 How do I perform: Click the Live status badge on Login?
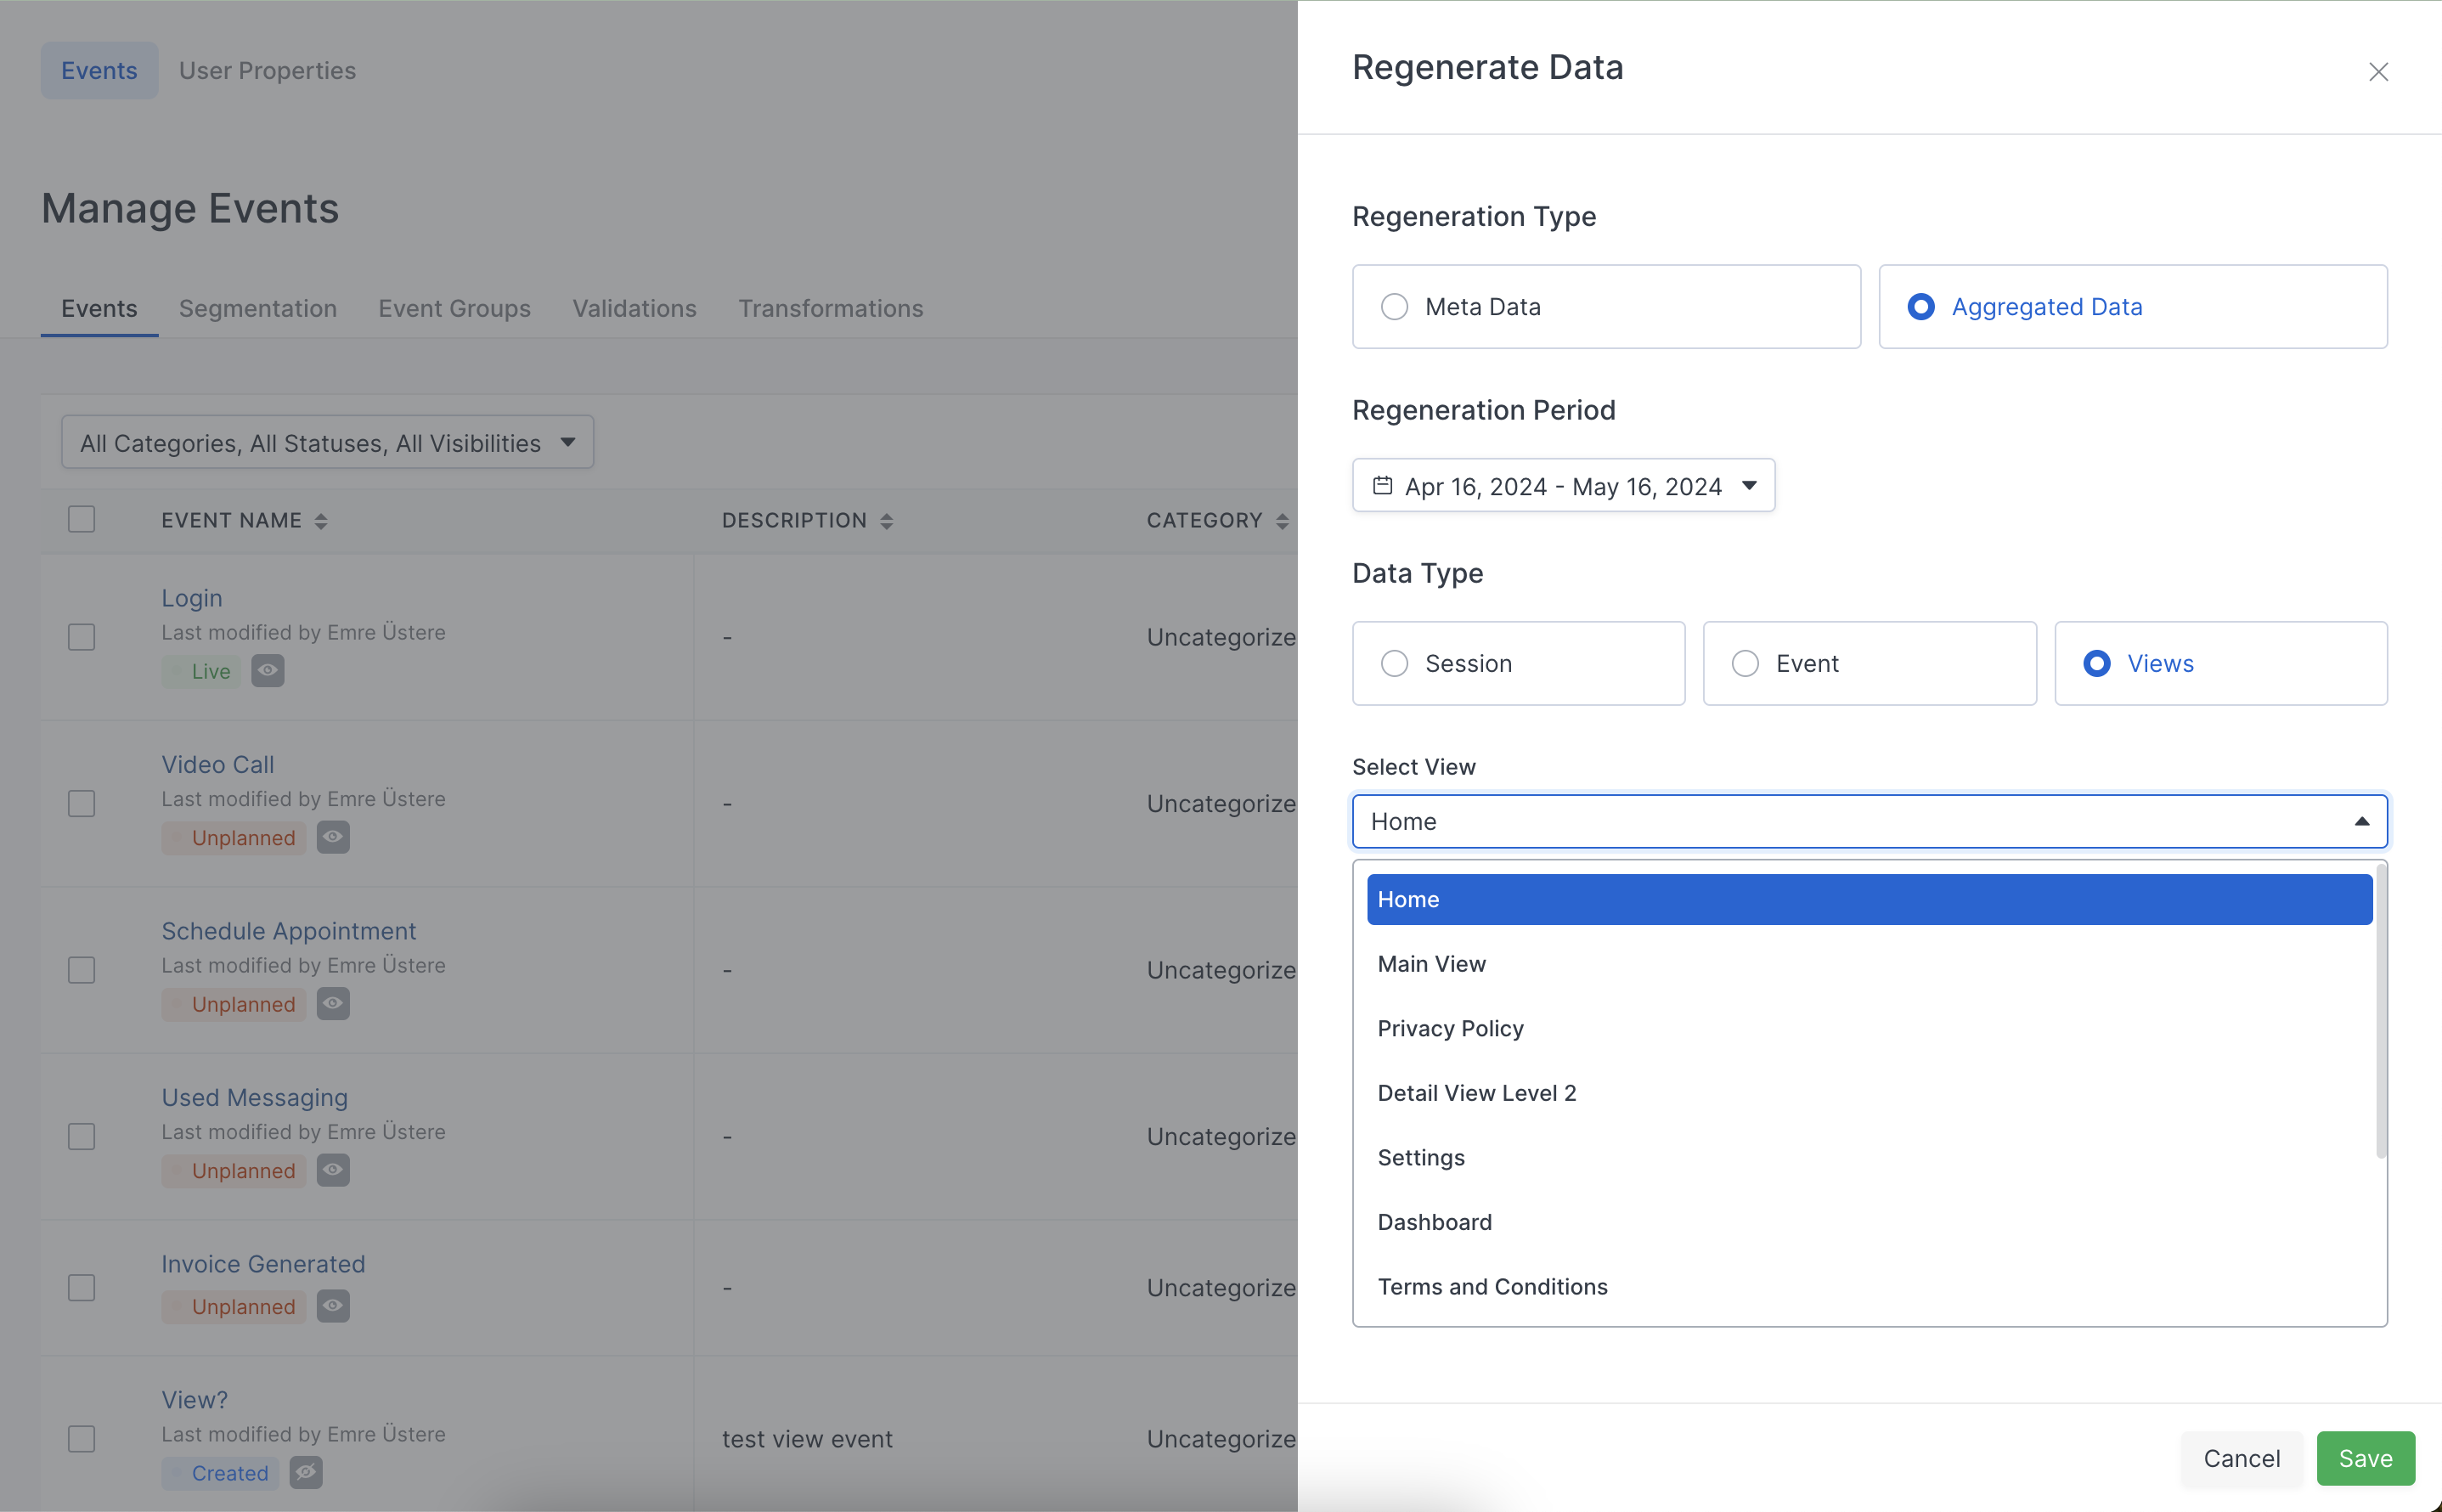click(201, 671)
